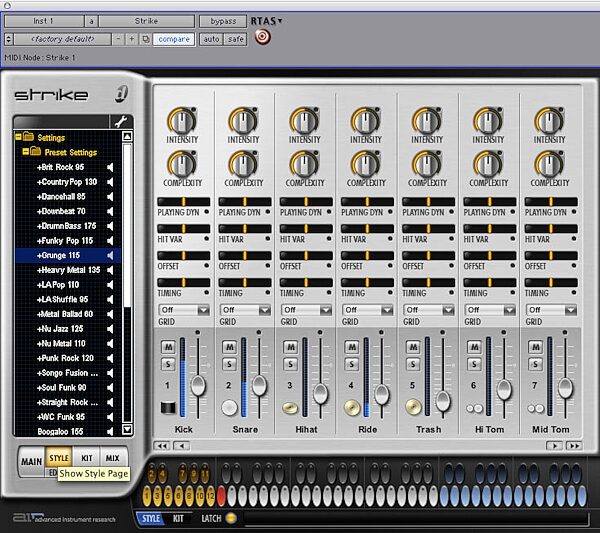Select the LA Shuffle 95 preset
The width and height of the screenshot is (600, 533).
62,299
